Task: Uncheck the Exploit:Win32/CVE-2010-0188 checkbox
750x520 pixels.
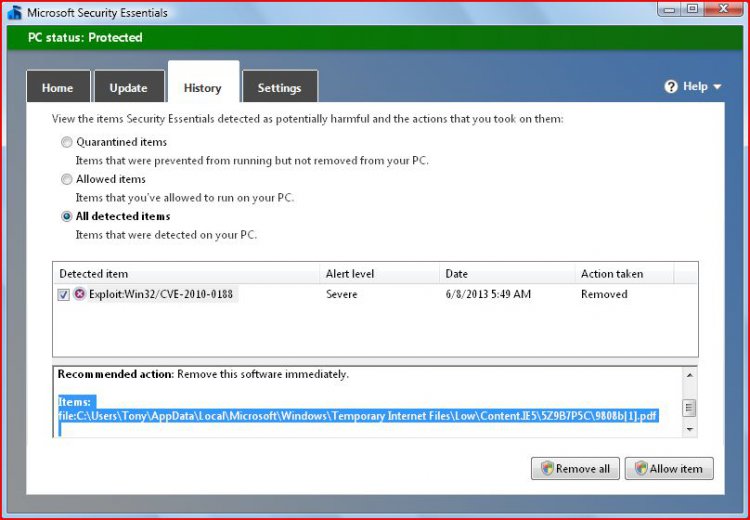Action: point(64,294)
